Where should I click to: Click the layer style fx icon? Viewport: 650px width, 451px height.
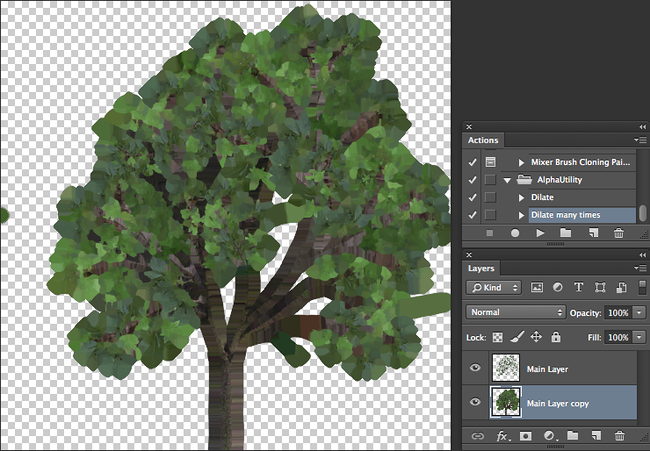click(503, 436)
